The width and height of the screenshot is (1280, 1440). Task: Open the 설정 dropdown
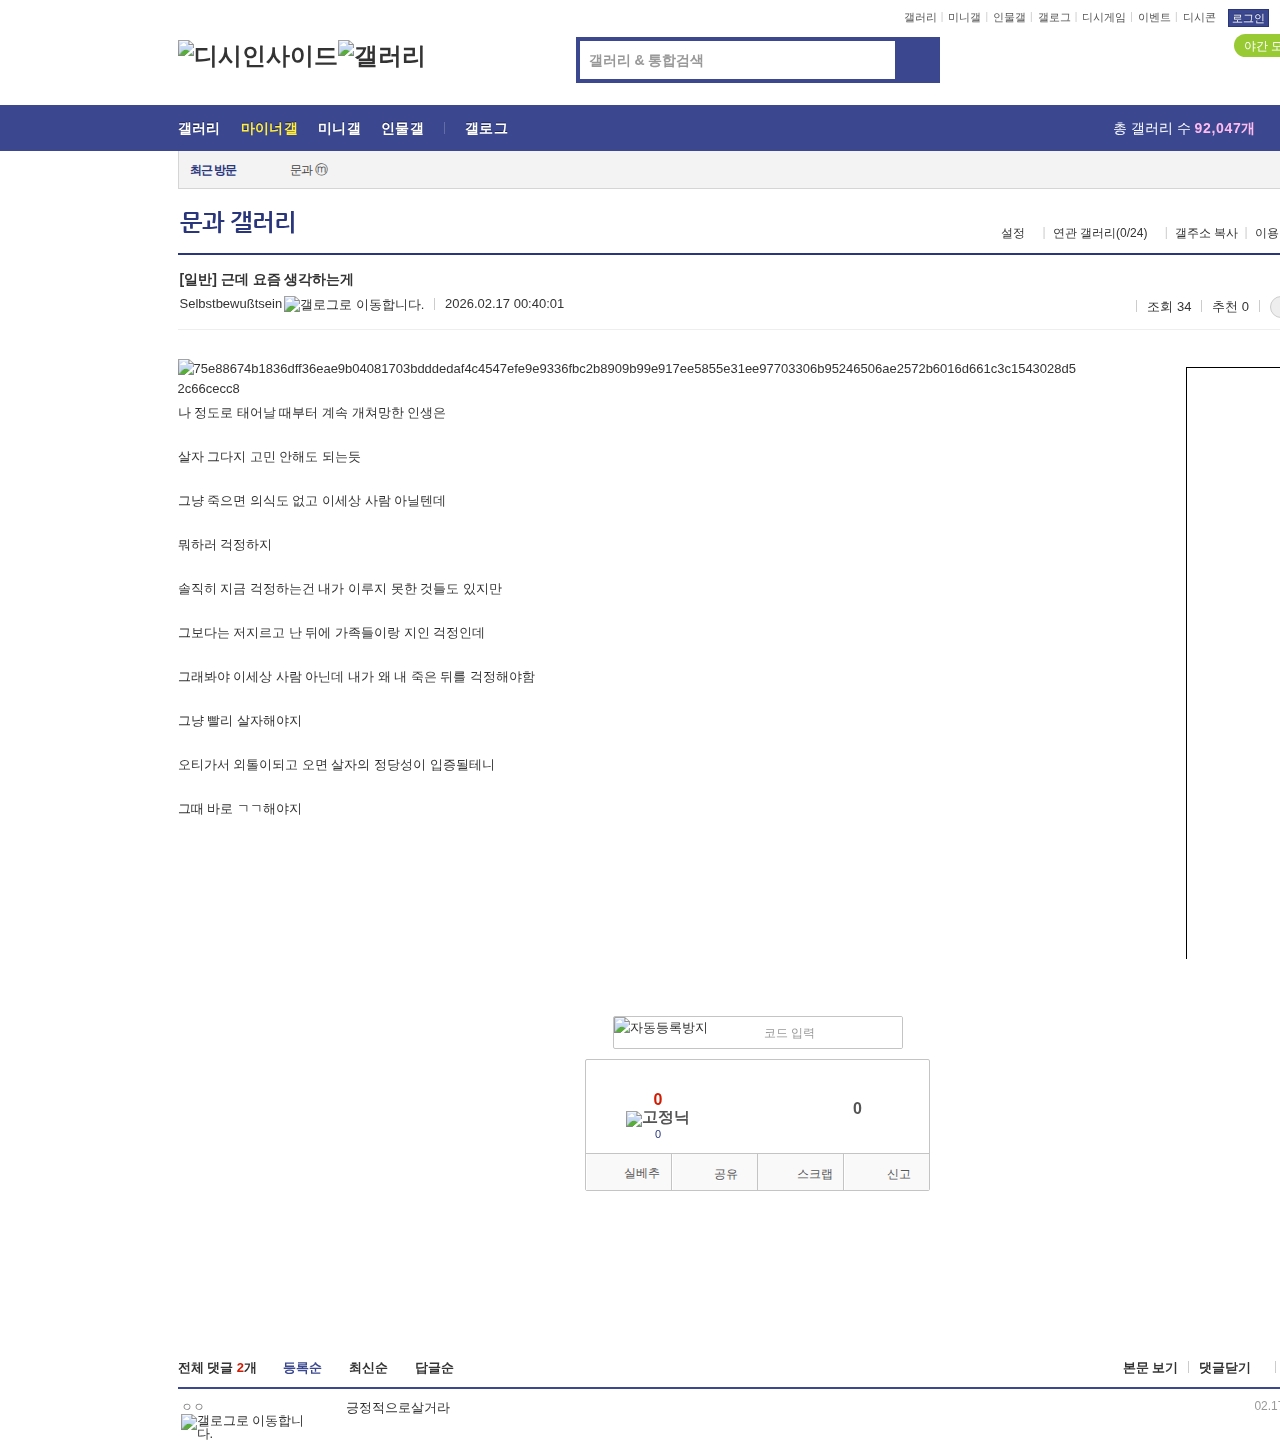(x=1013, y=233)
